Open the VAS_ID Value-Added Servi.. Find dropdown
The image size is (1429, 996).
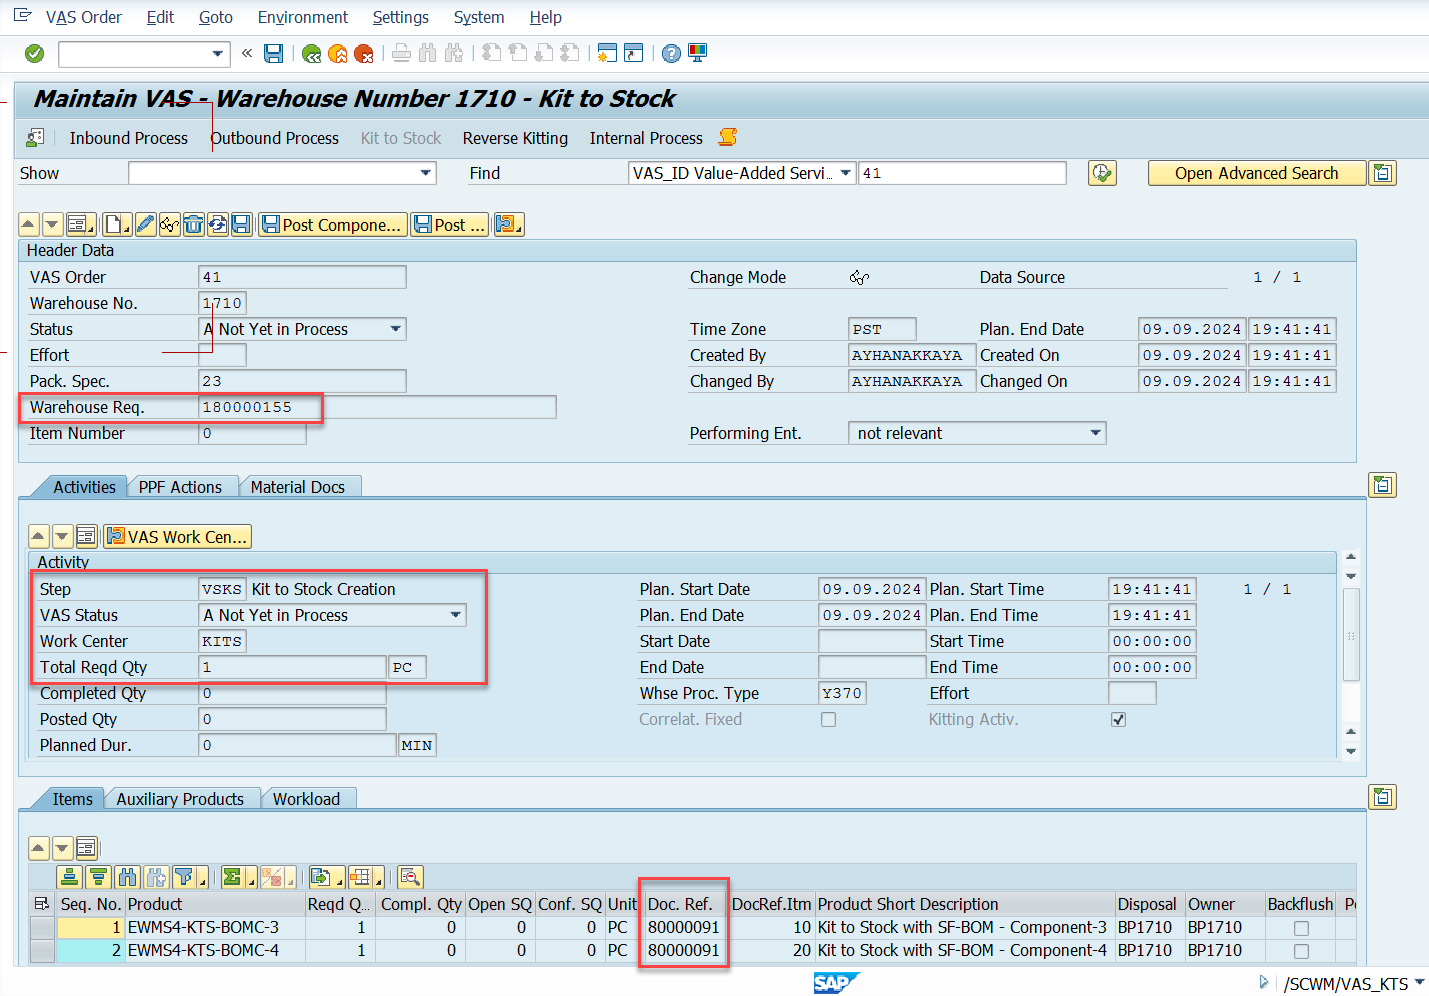pos(846,173)
